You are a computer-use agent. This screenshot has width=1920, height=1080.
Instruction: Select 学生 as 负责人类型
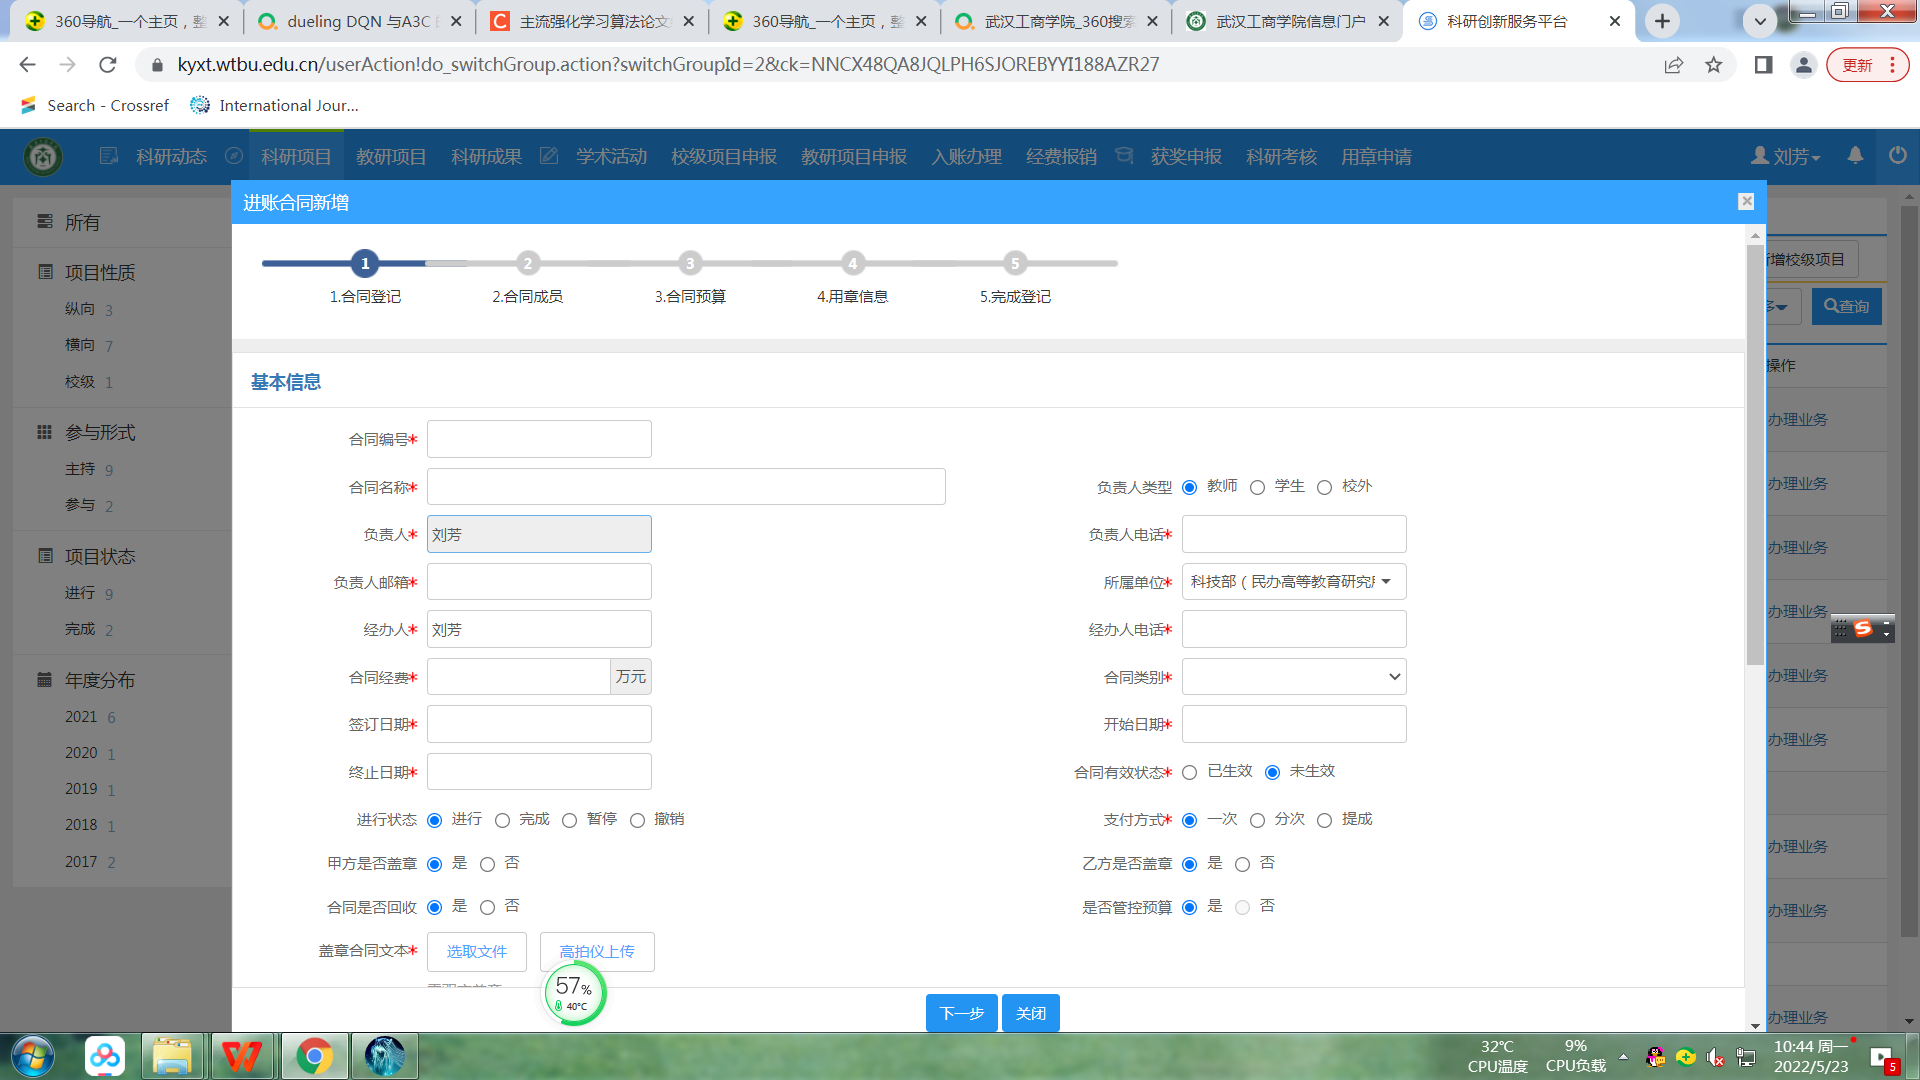click(1257, 487)
